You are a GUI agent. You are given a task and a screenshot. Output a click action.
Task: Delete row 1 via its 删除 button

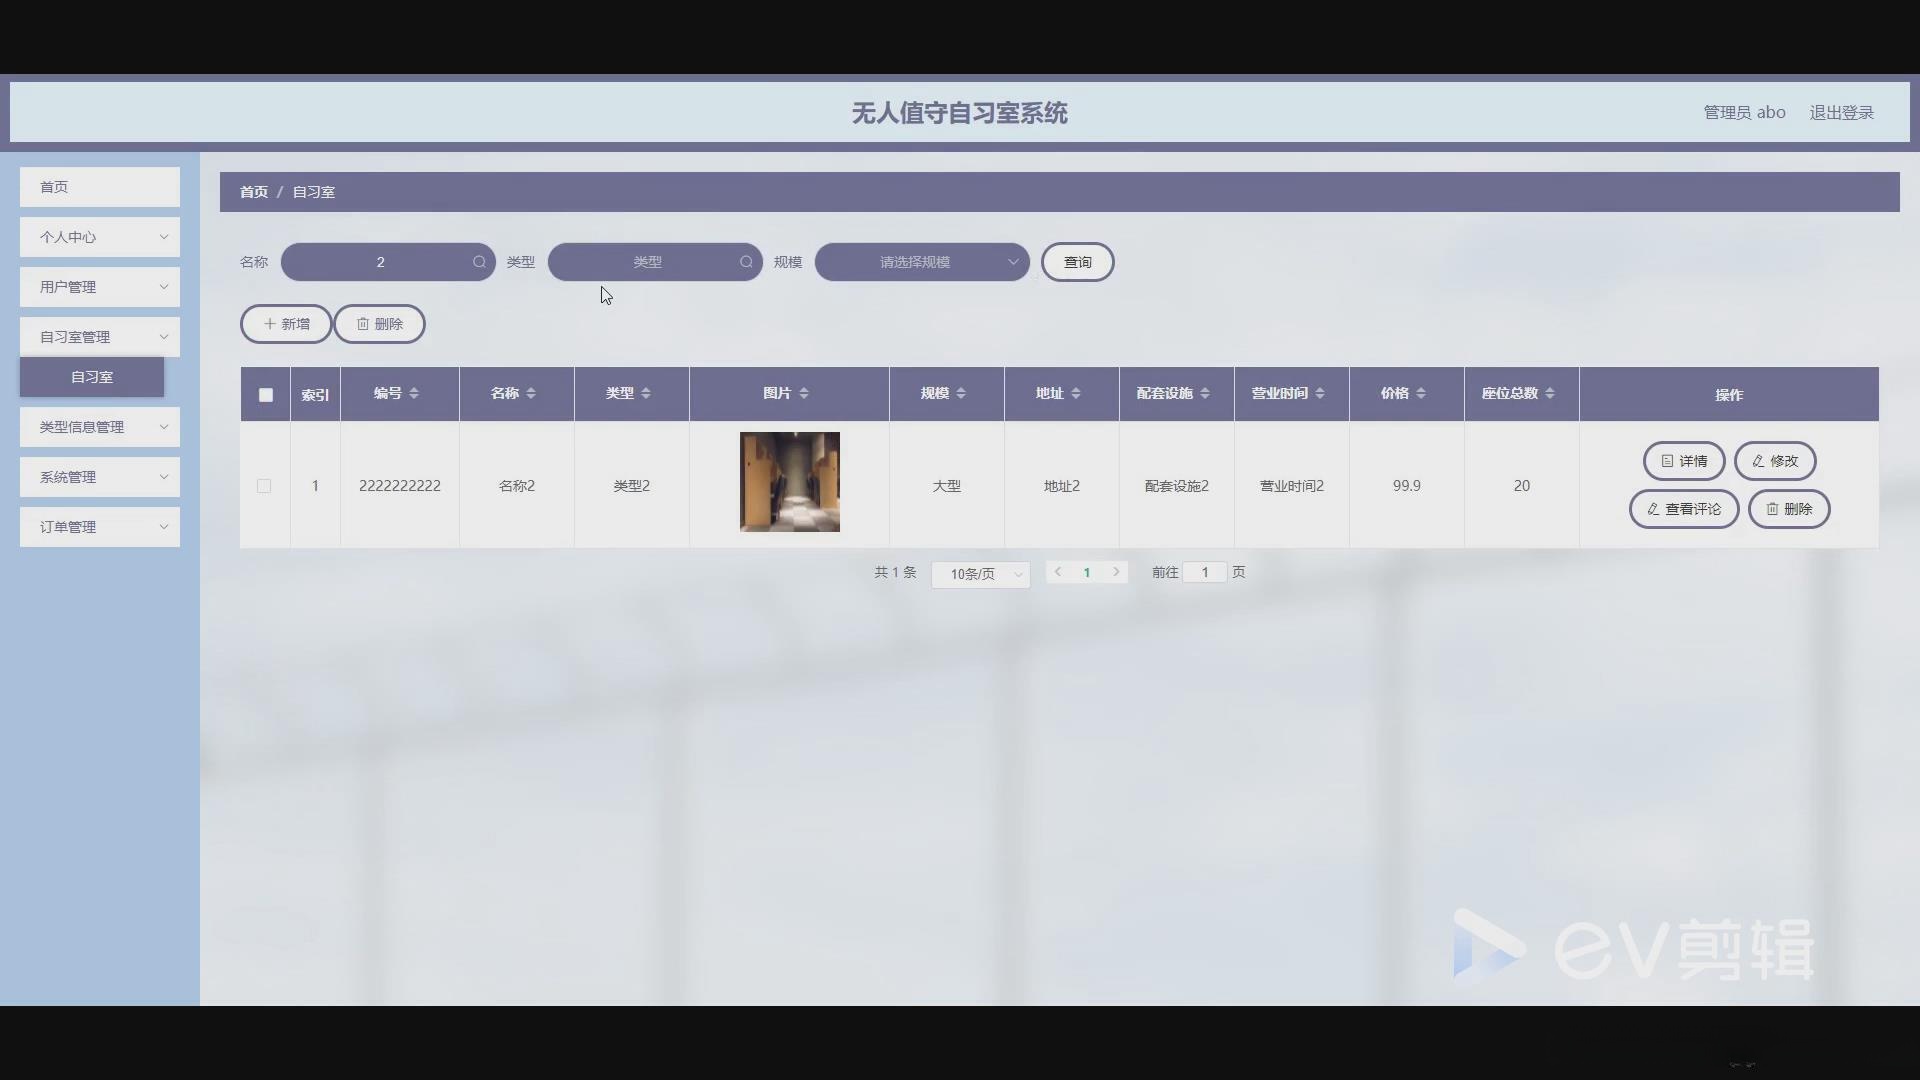1789,509
